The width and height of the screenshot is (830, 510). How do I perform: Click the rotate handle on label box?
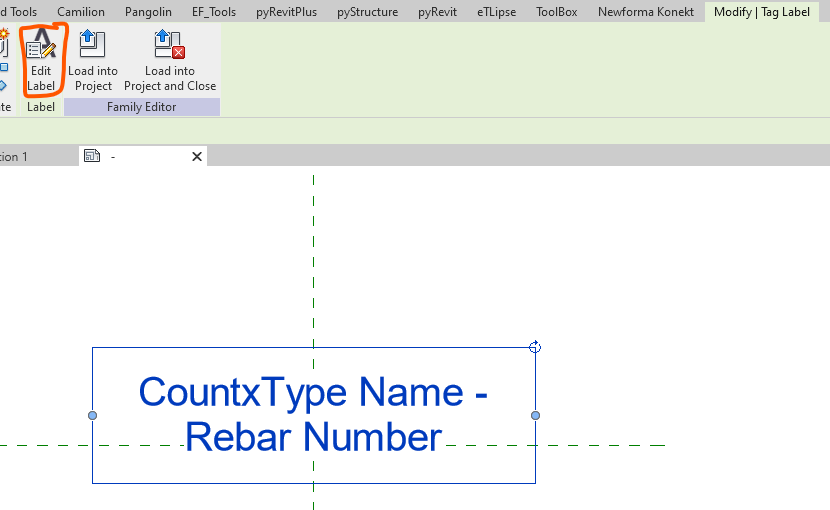(535, 347)
